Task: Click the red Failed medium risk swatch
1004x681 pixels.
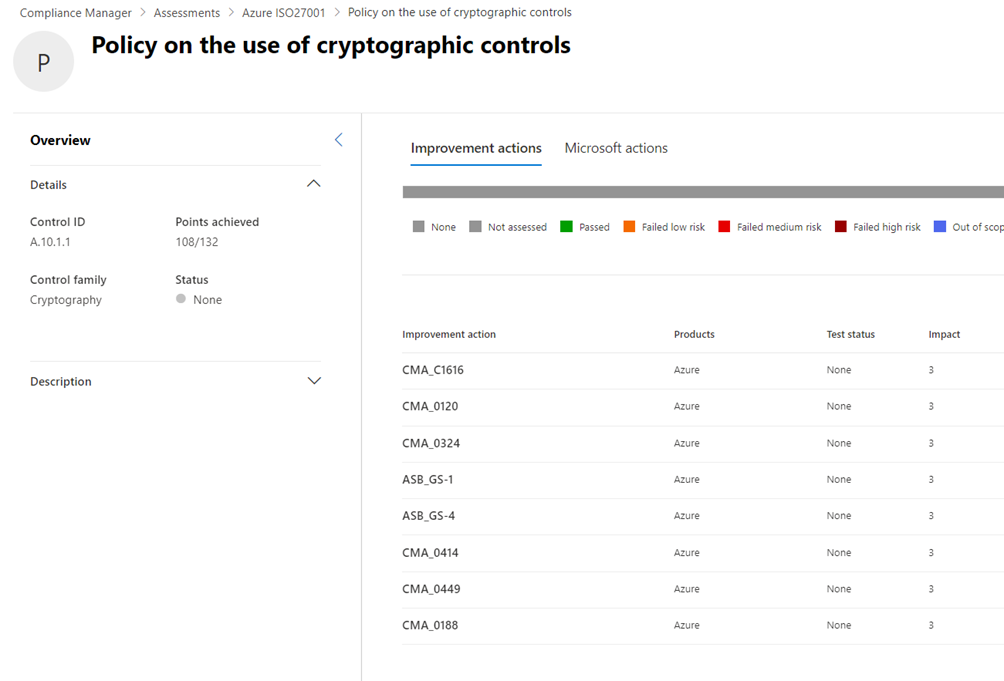Action: [x=724, y=227]
